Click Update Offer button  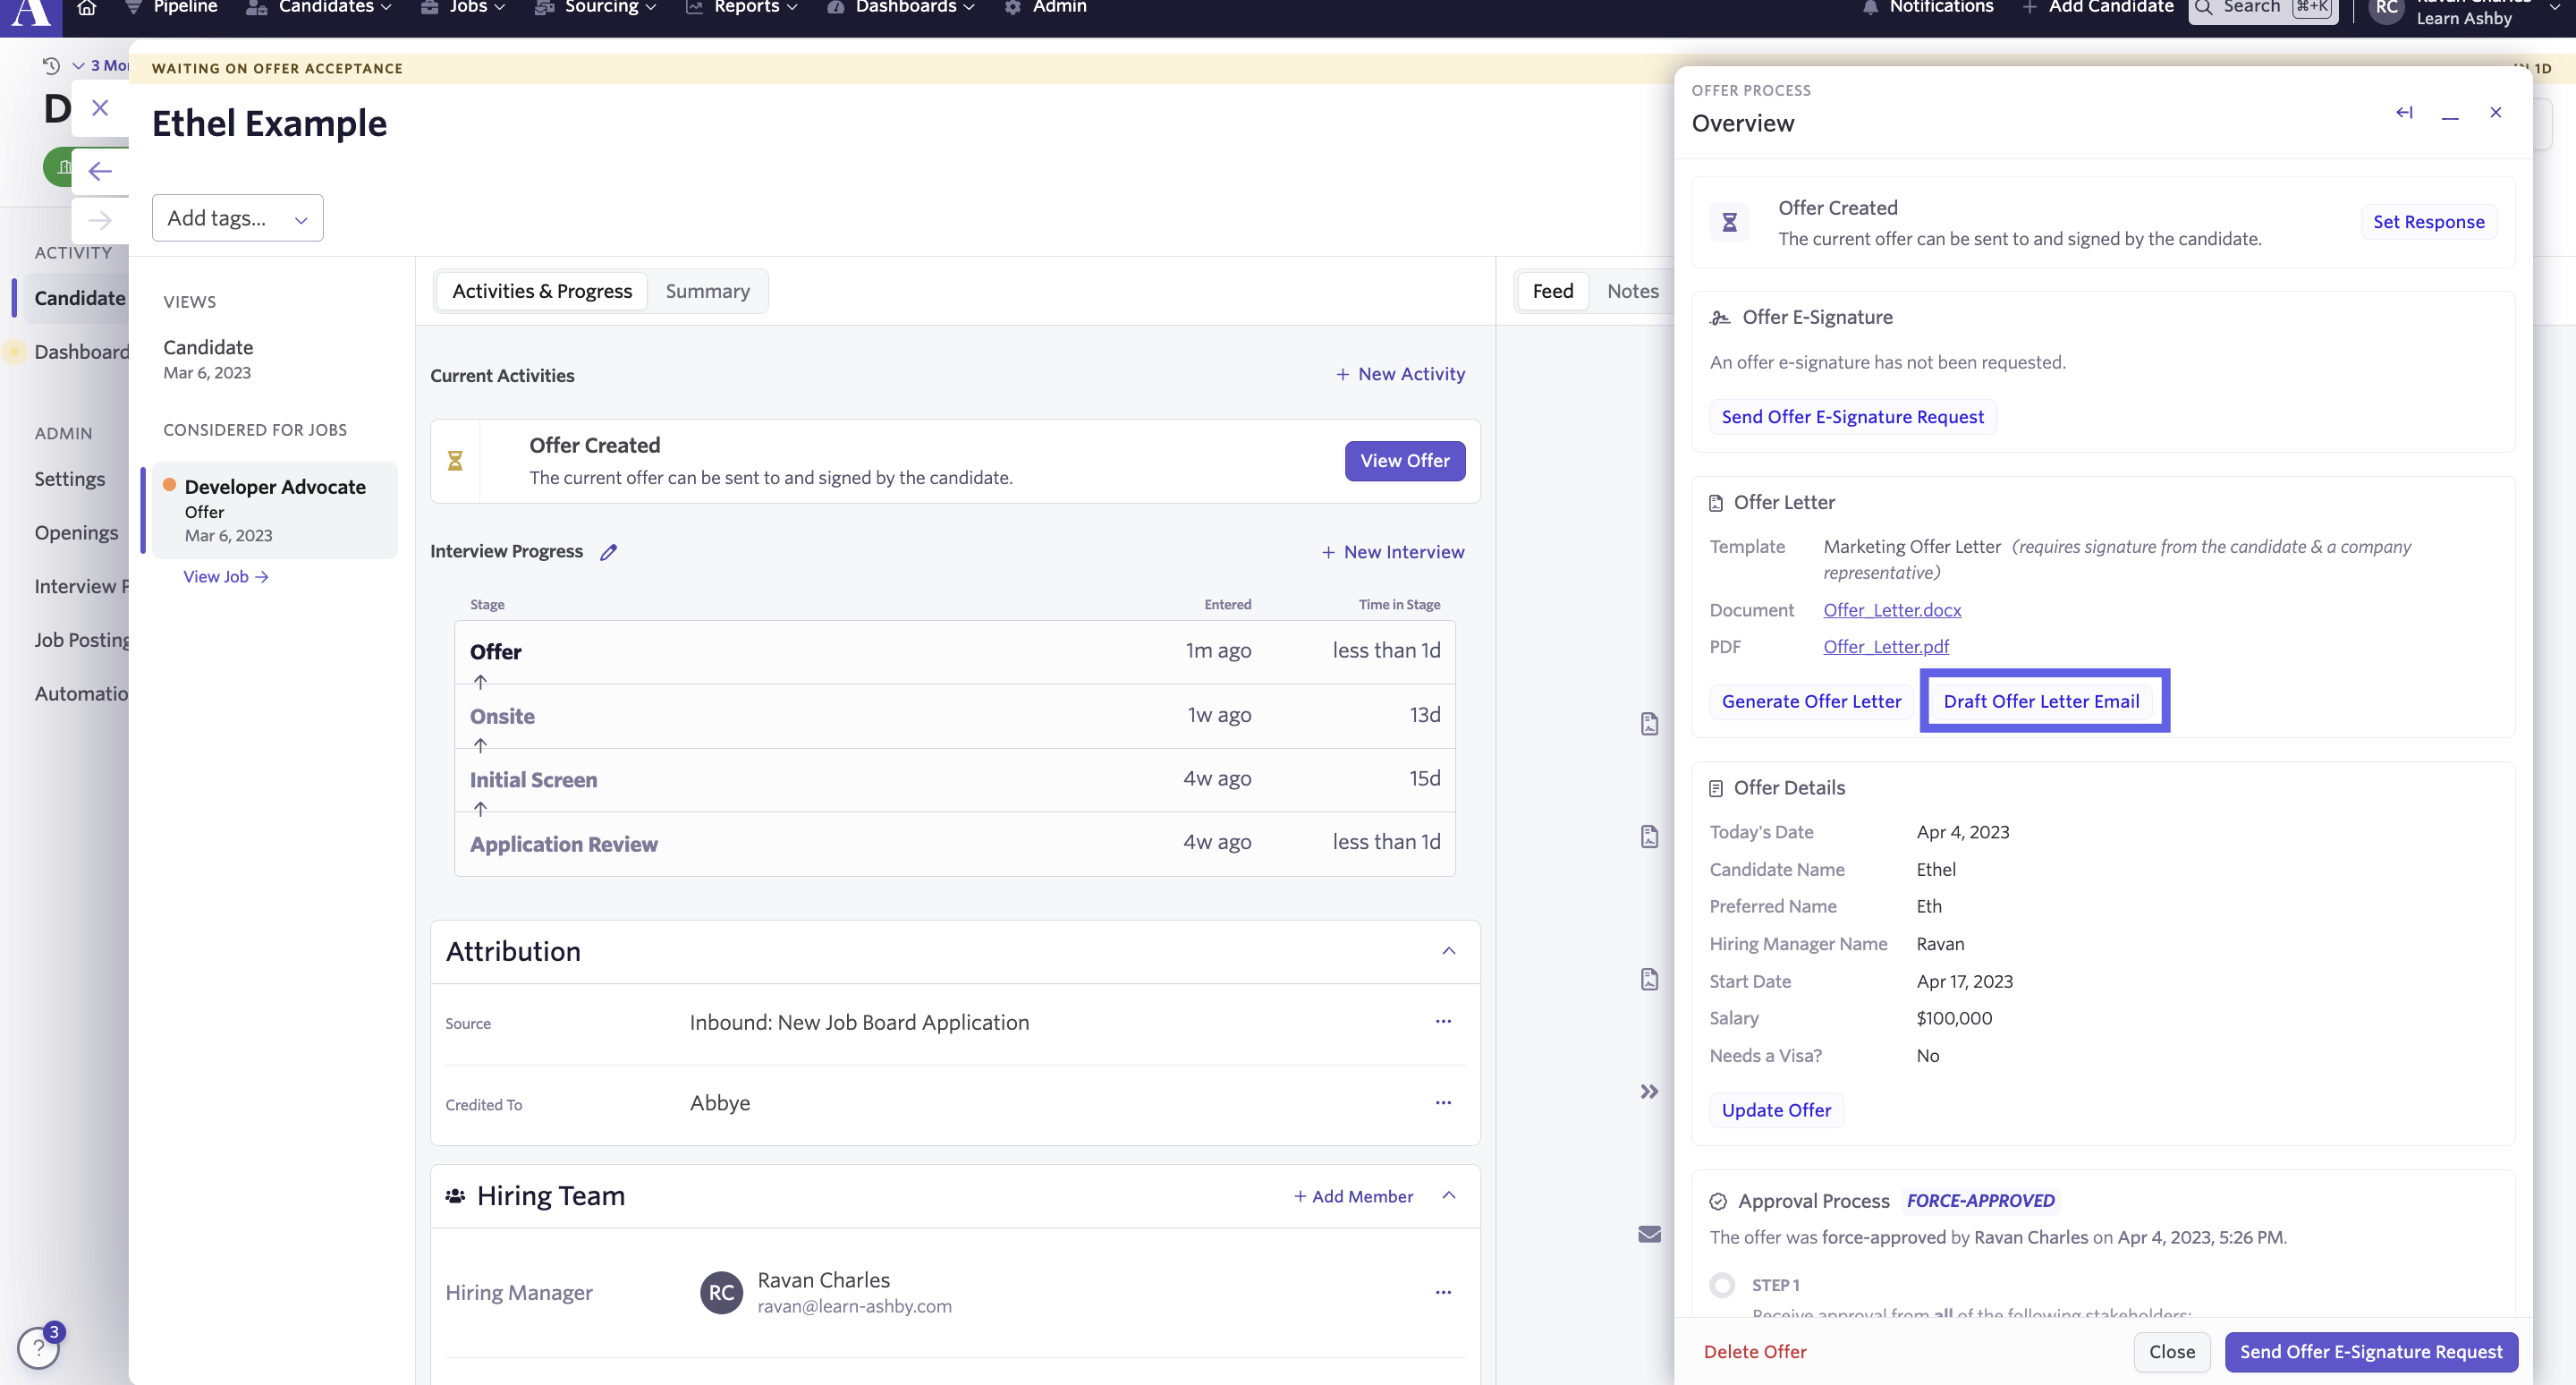coord(1776,1110)
